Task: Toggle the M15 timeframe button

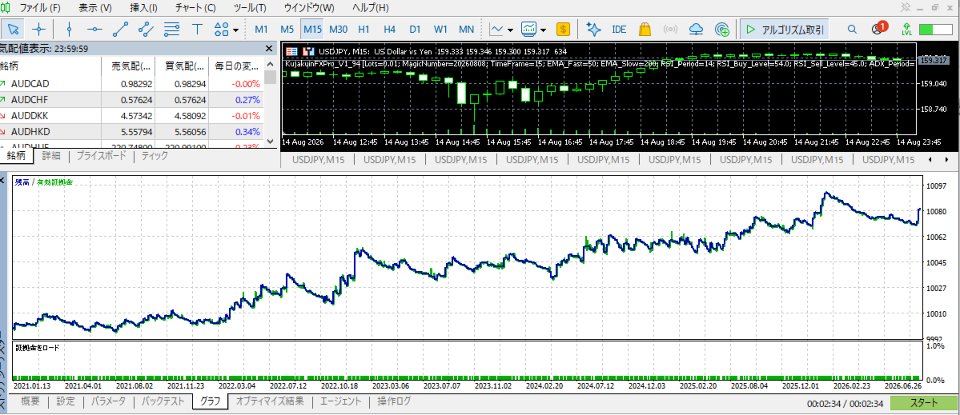Action: (312, 29)
